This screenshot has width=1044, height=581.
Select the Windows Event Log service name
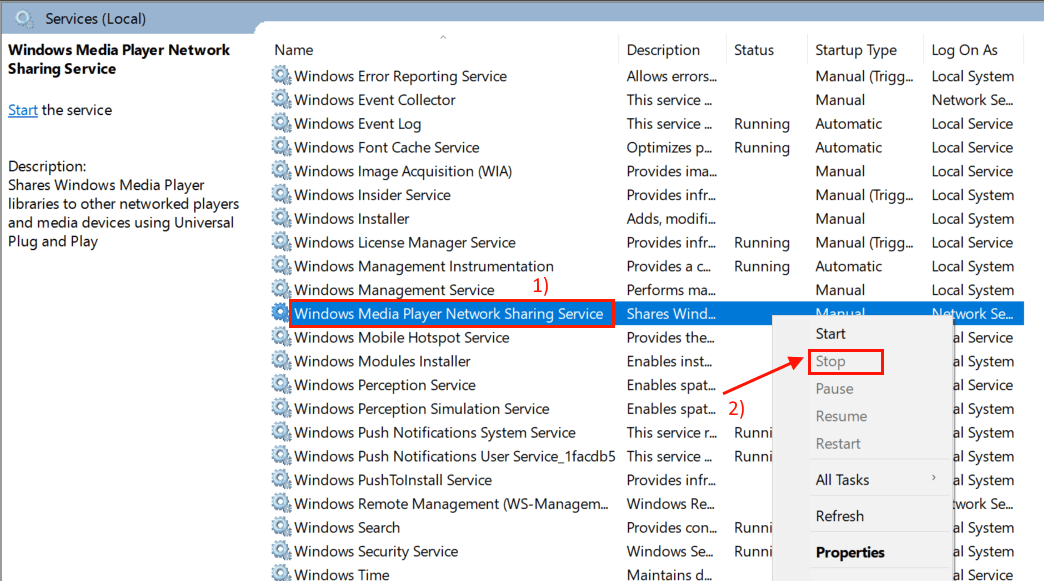coord(358,124)
